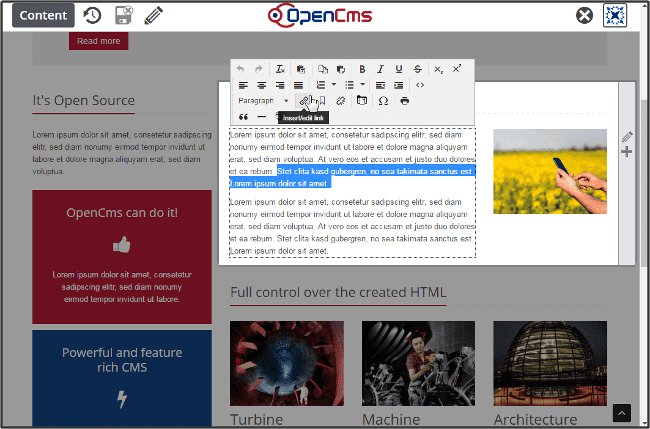Click the Turbine caption text
The image size is (650, 429).
257,419
